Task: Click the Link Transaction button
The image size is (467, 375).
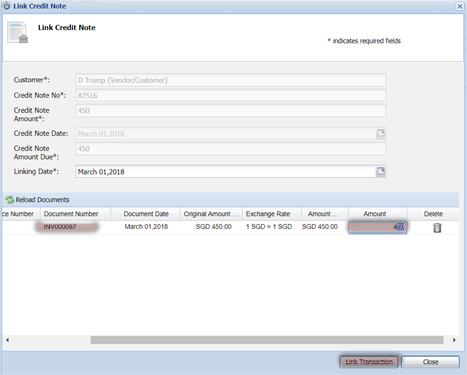Action: [369, 362]
